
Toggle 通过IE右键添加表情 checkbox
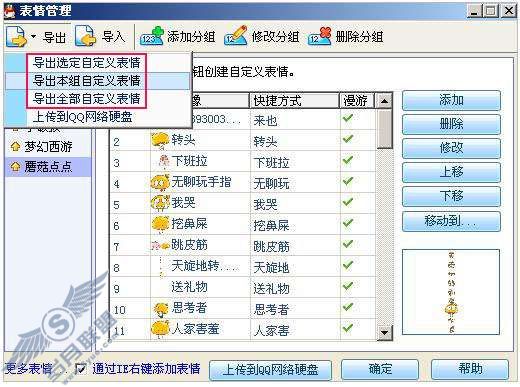tap(81, 369)
